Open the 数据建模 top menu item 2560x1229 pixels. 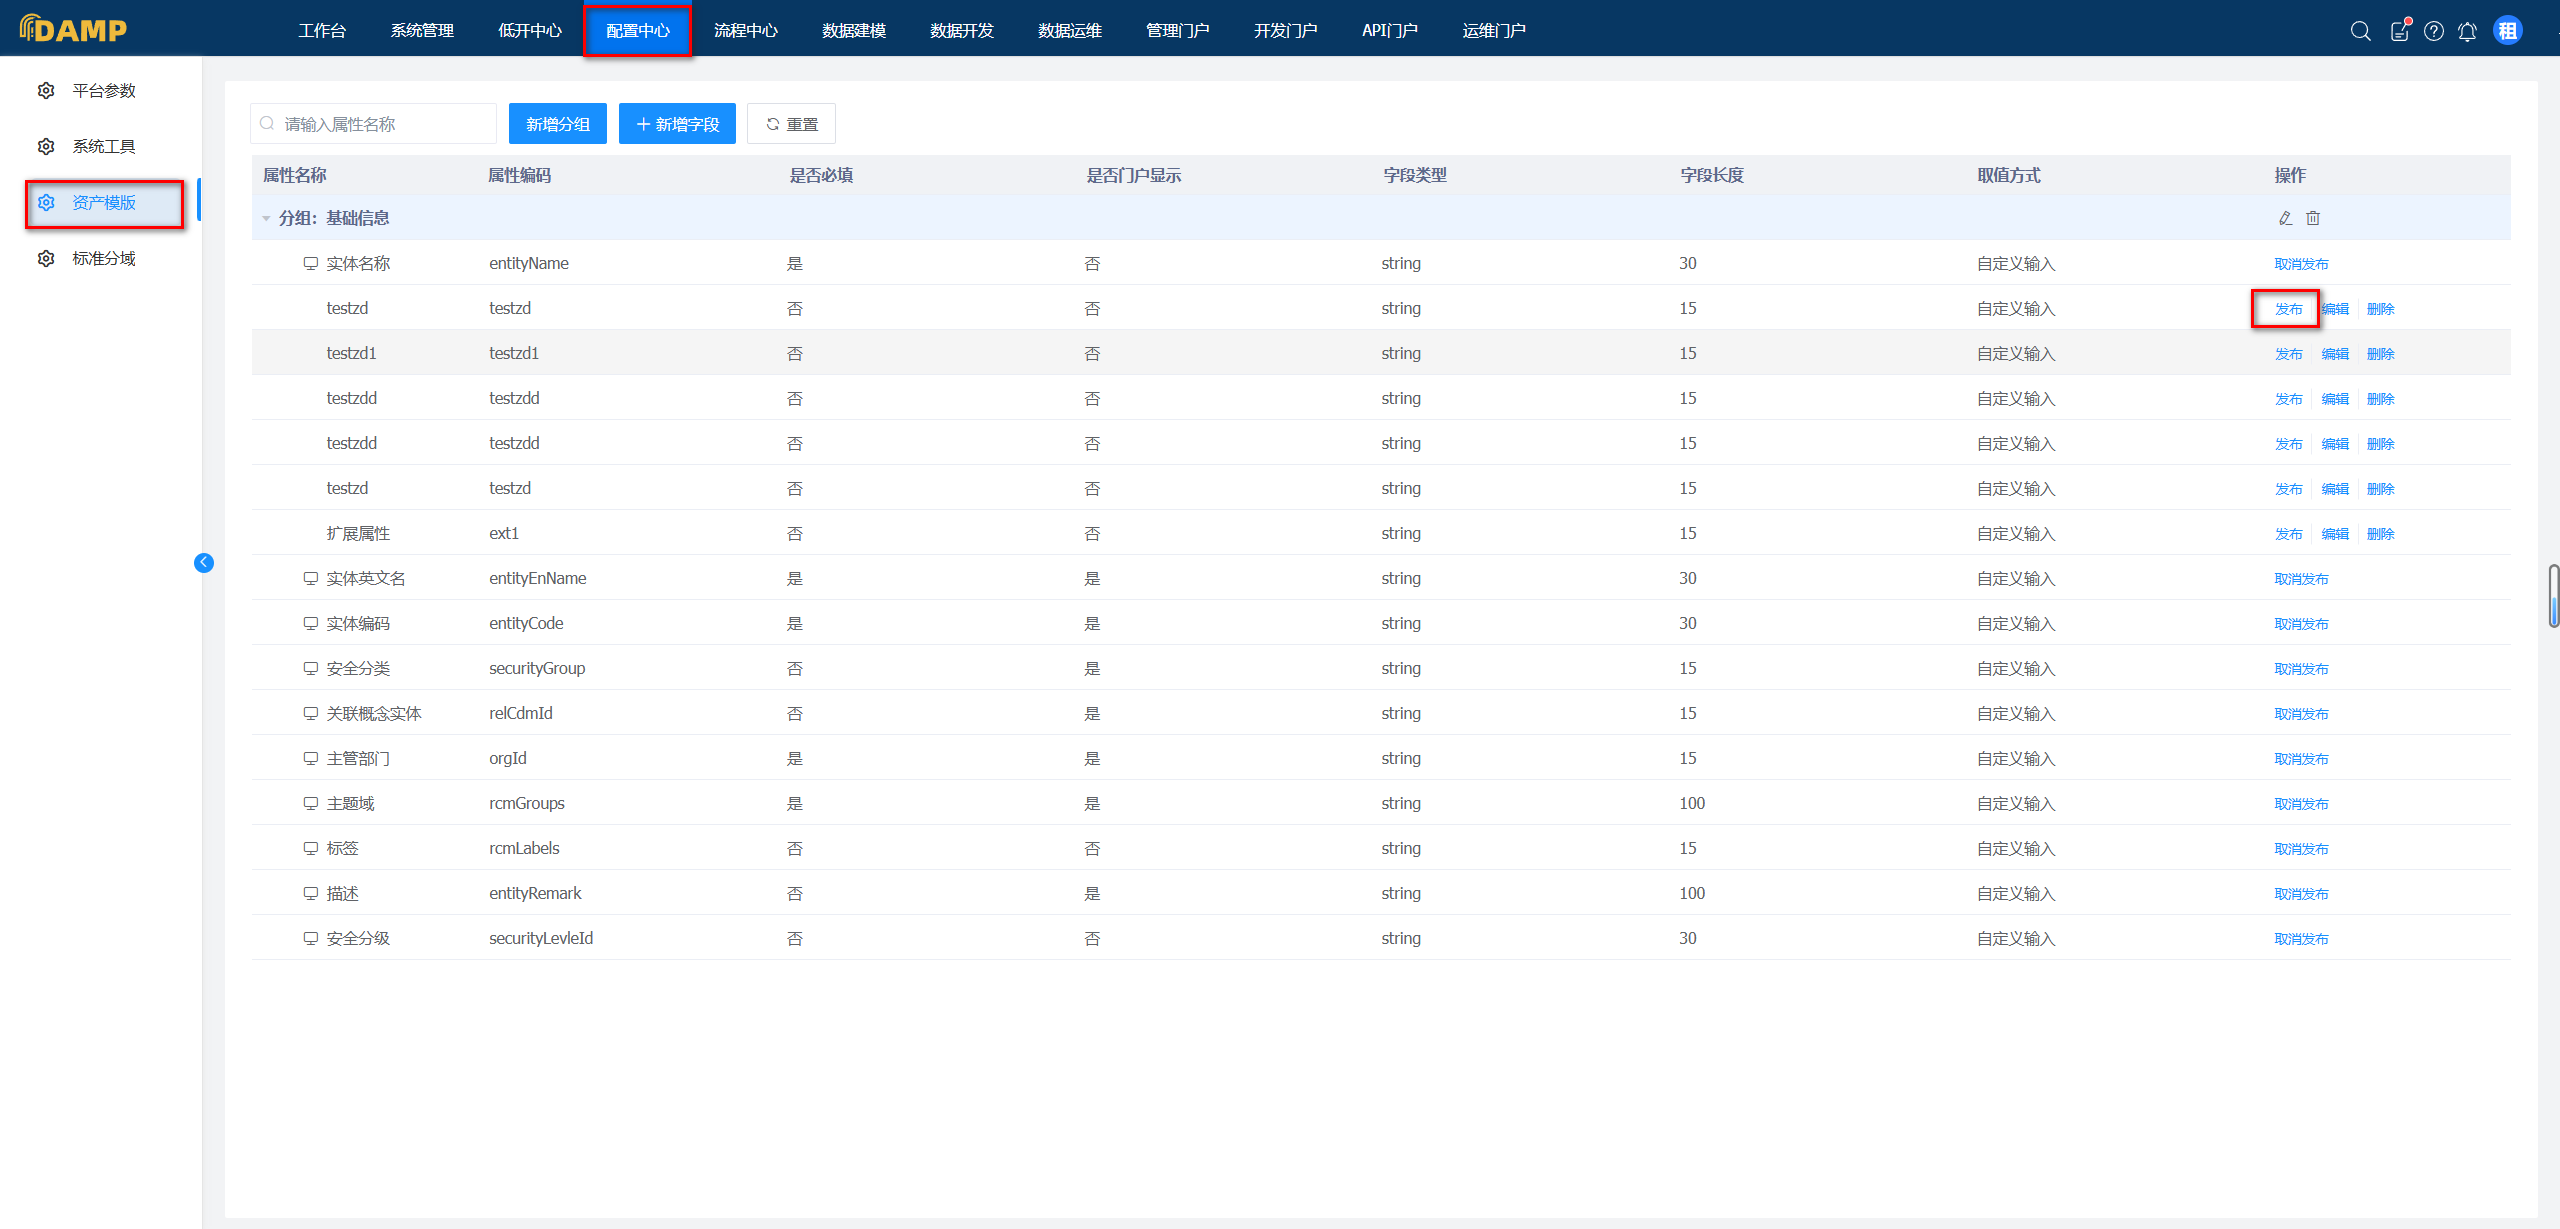[x=853, y=31]
